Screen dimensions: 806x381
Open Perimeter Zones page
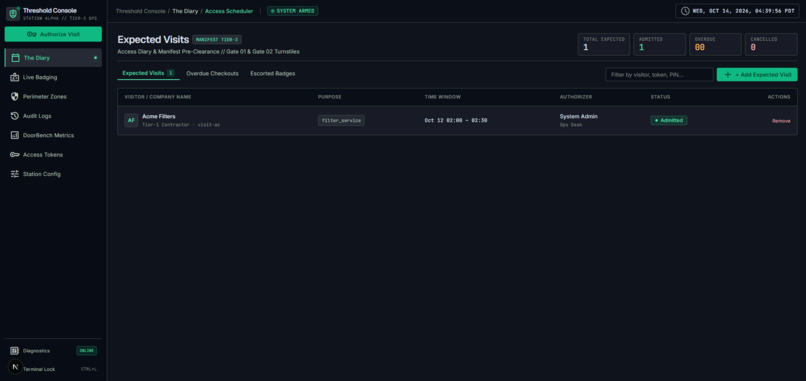53,97
